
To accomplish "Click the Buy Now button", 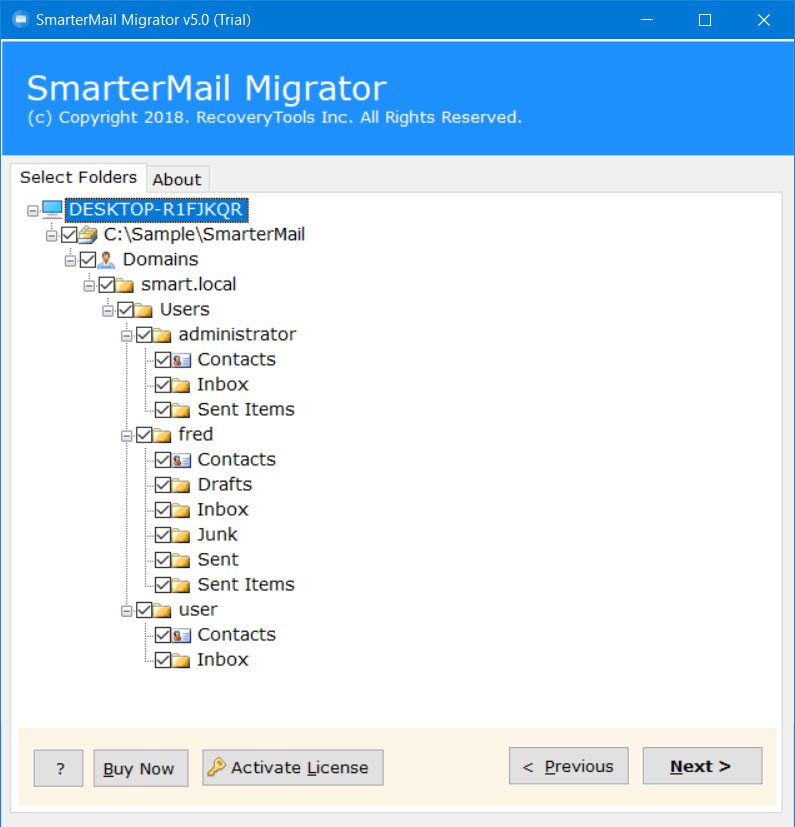I will click(141, 768).
